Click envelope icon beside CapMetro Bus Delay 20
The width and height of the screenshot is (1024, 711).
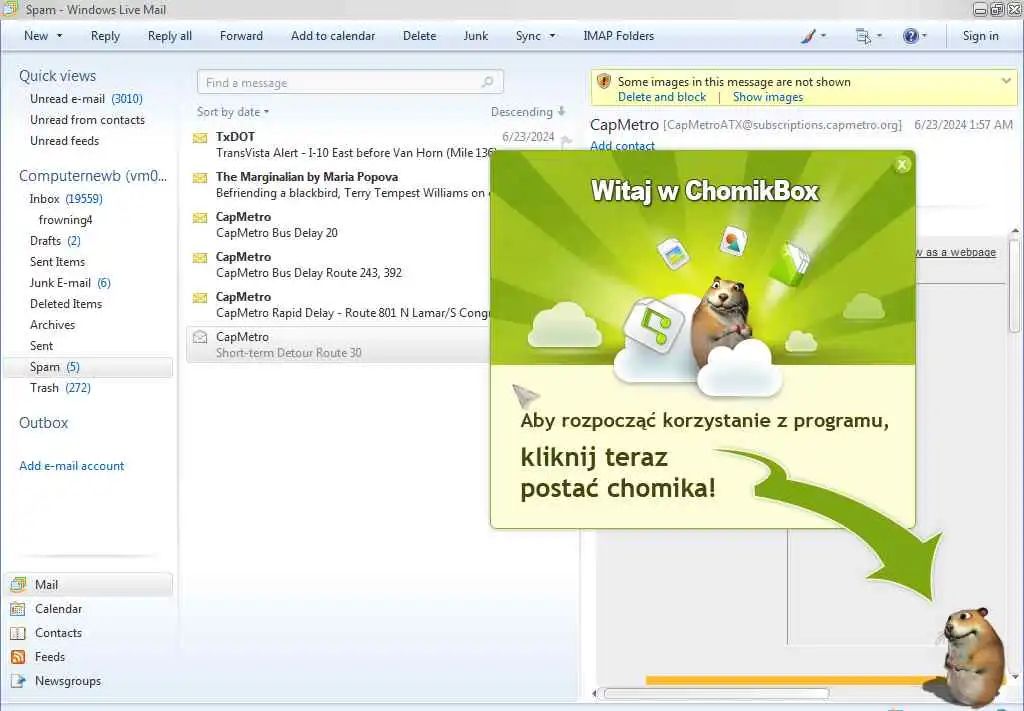point(200,217)
